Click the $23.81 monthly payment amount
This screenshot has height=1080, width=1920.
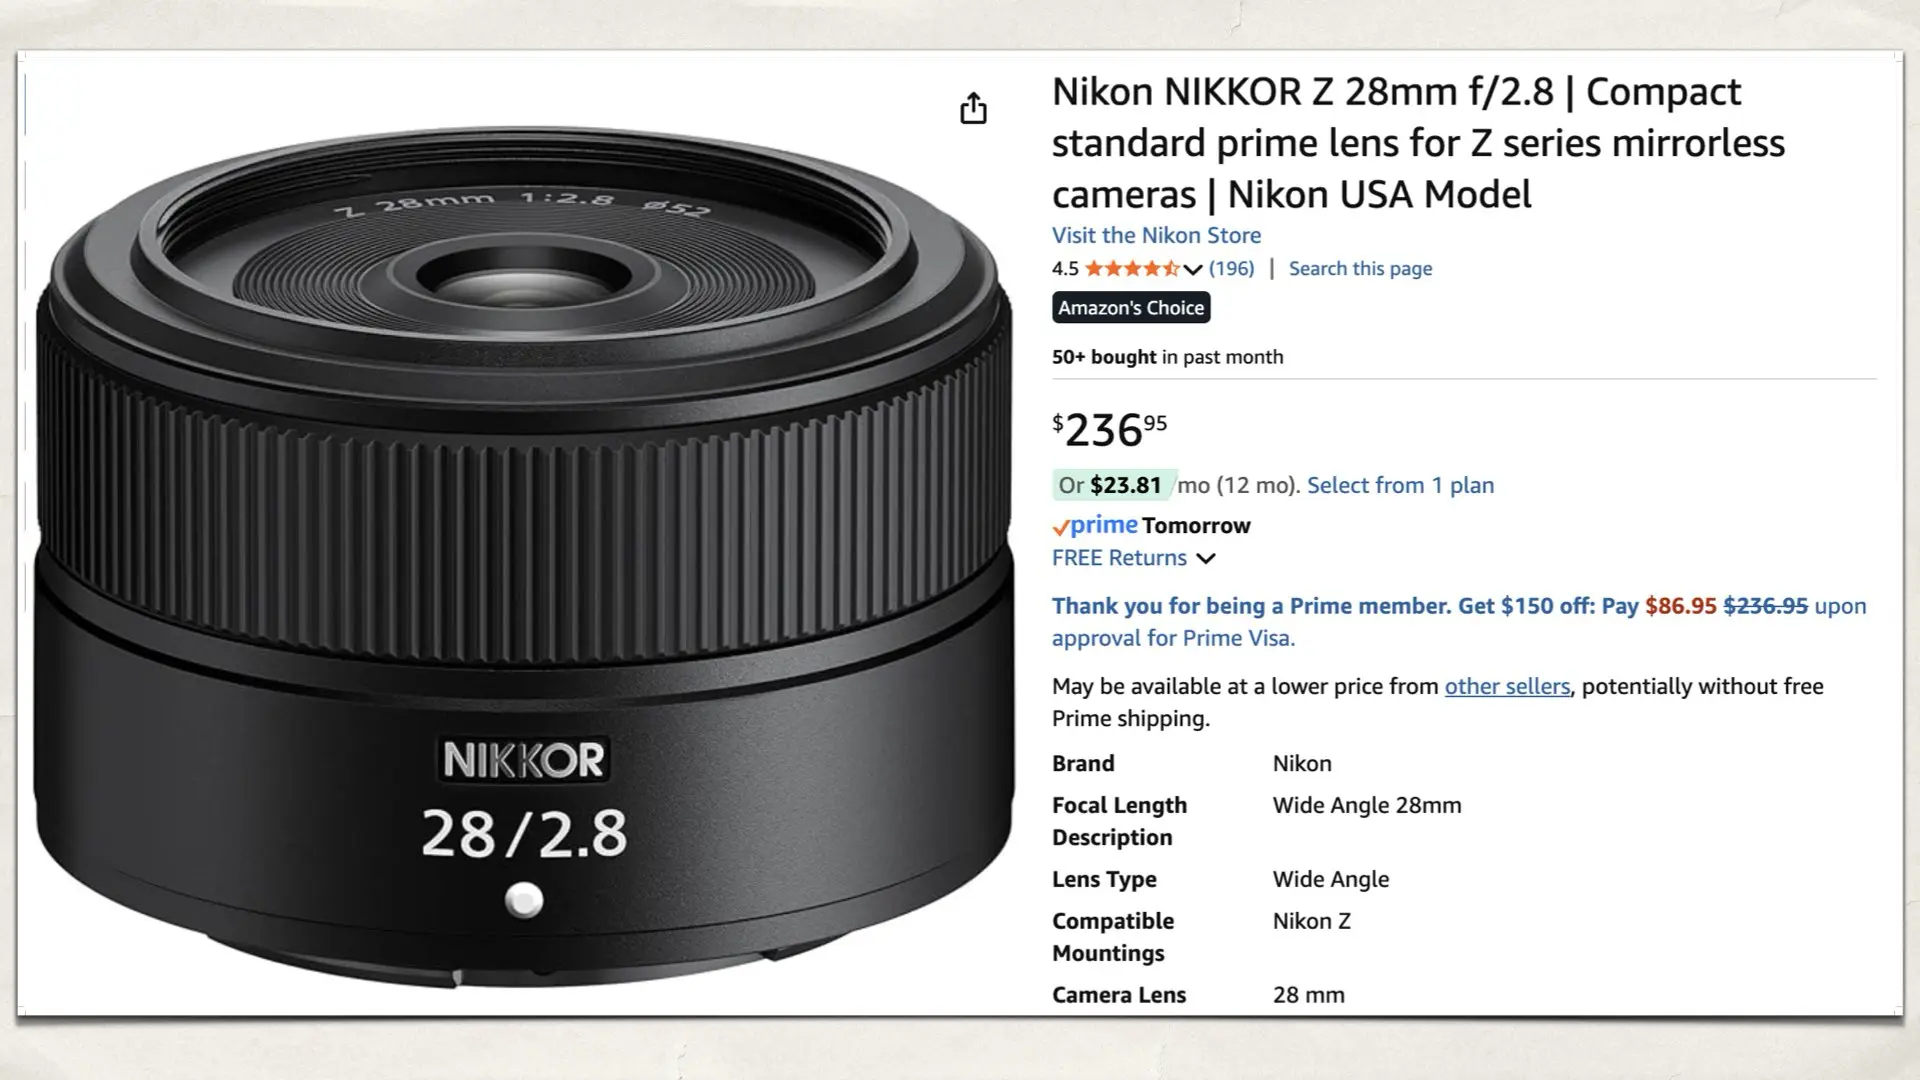click(x=1125, y=485)
